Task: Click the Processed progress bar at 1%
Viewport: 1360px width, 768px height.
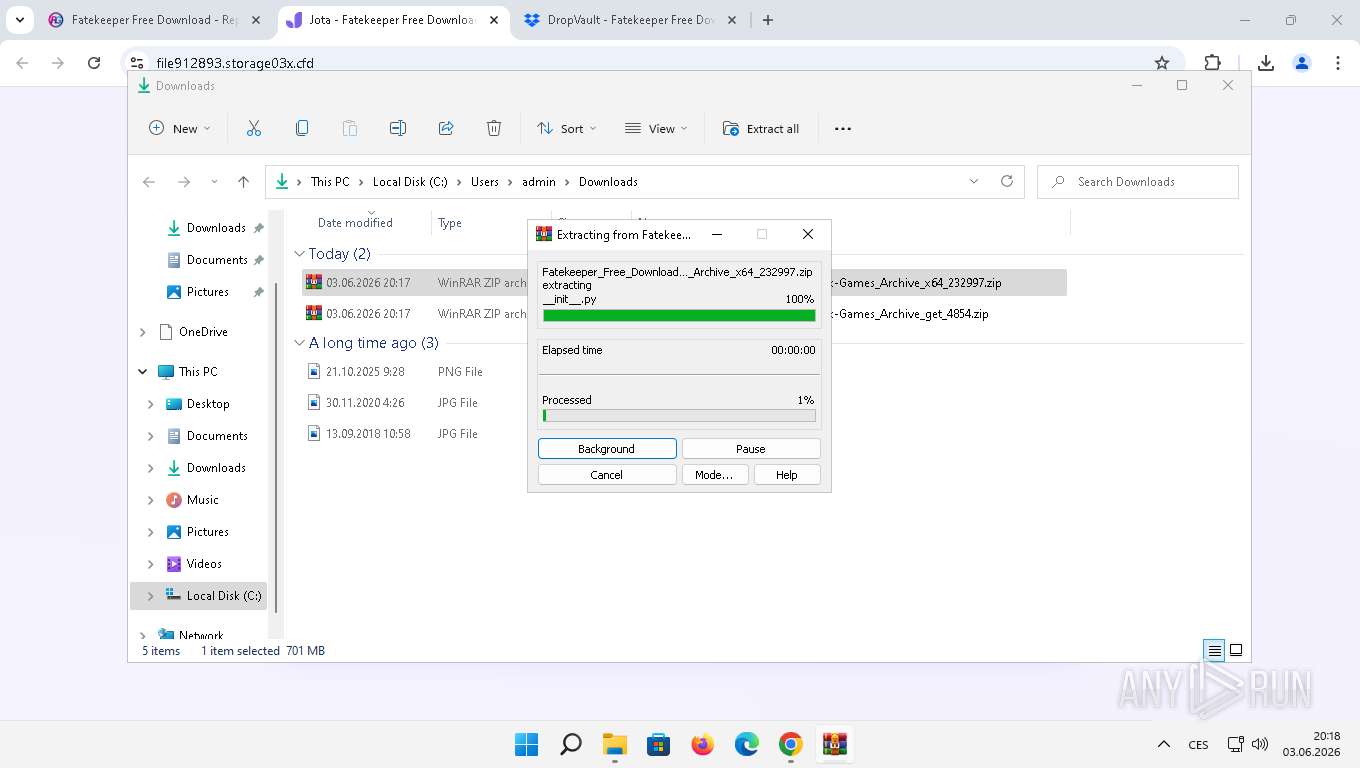Action: 679,415
